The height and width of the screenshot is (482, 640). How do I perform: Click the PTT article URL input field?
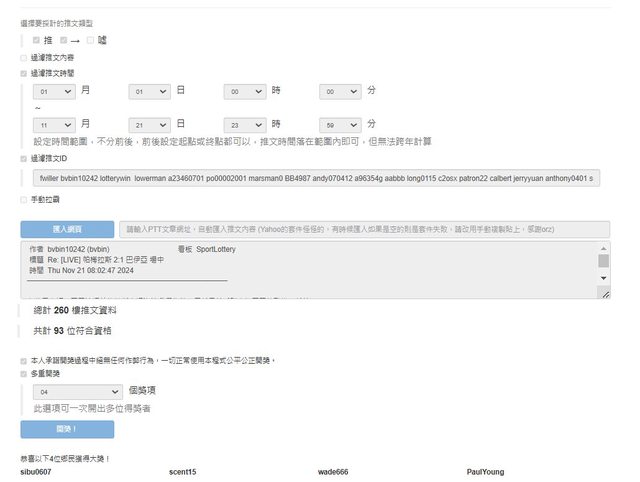coord(363,229)
